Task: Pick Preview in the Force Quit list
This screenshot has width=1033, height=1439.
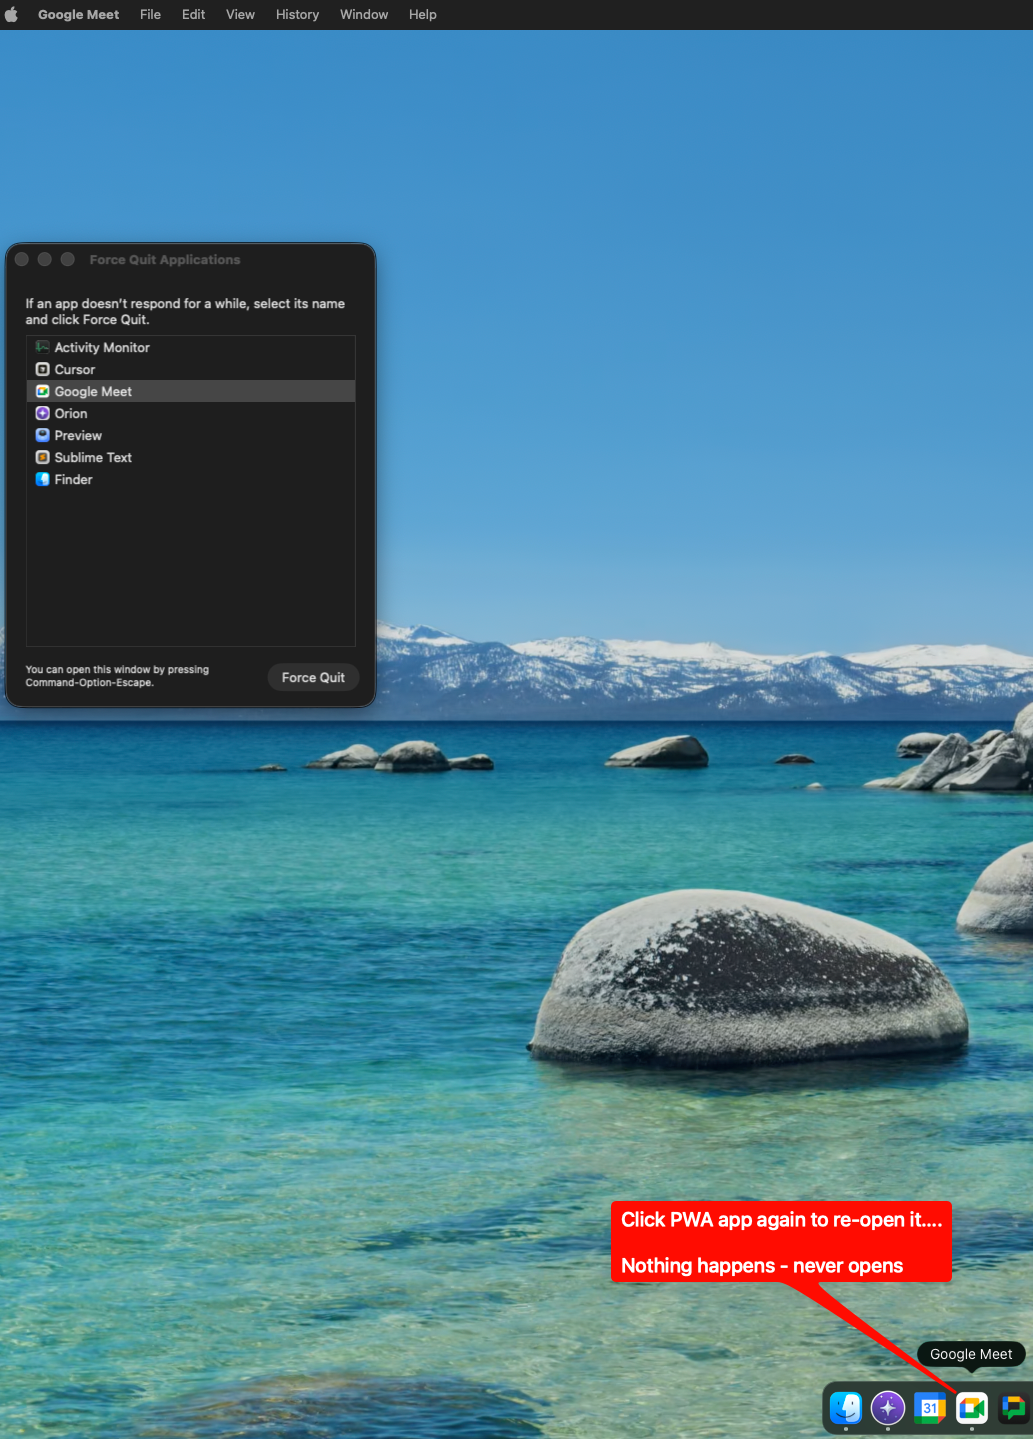Action: pyautogui.click(x=78, y=435)
